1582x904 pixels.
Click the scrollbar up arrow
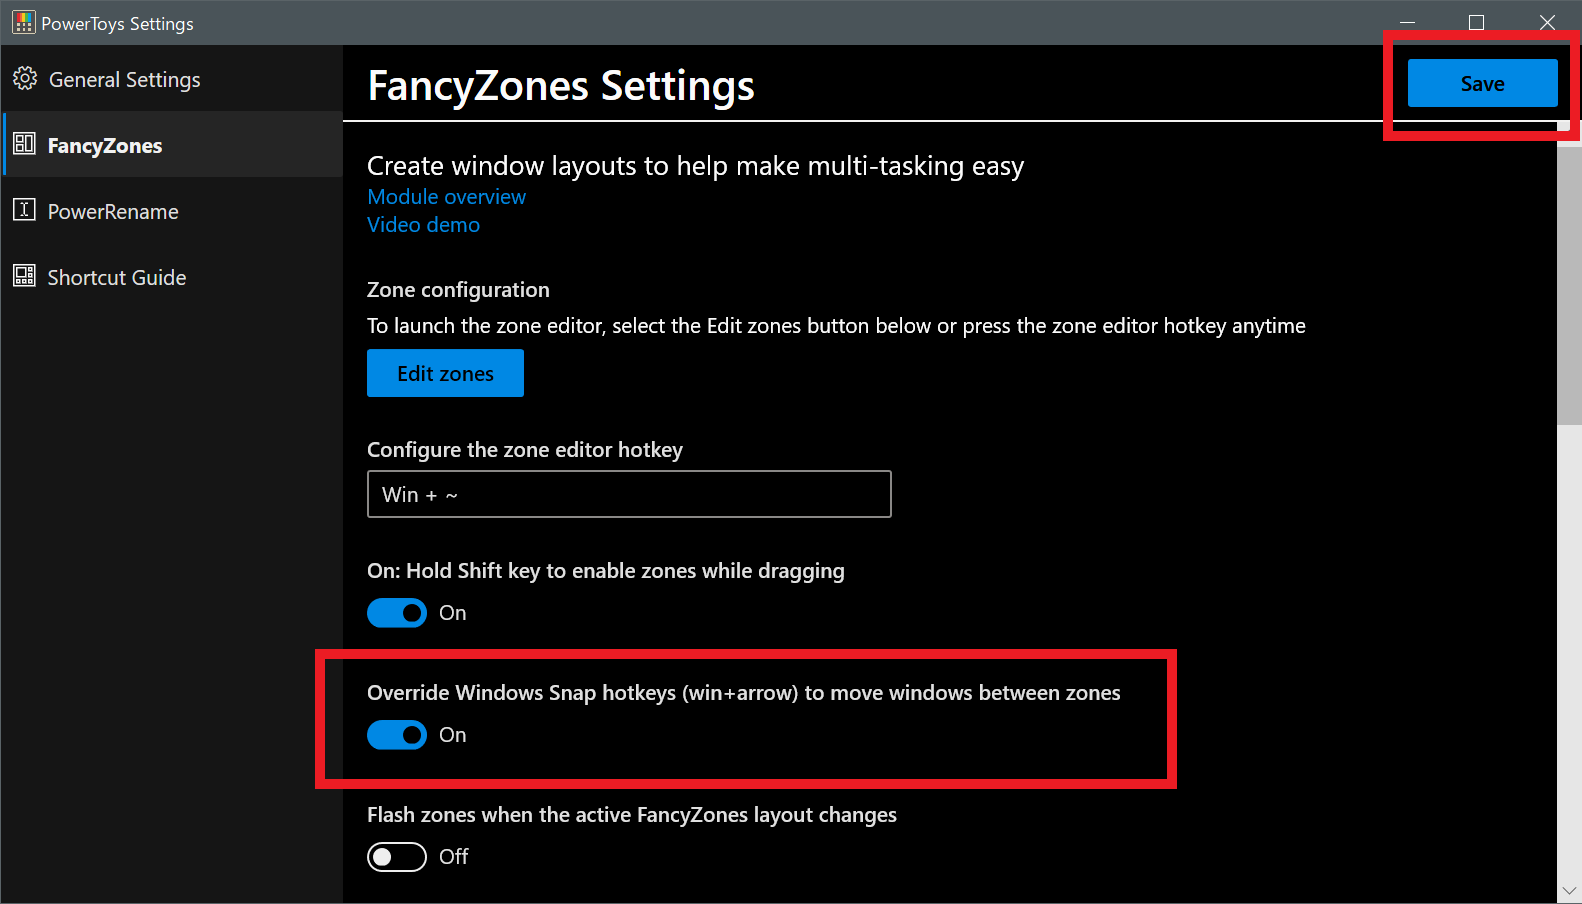tap(1569, 56)
